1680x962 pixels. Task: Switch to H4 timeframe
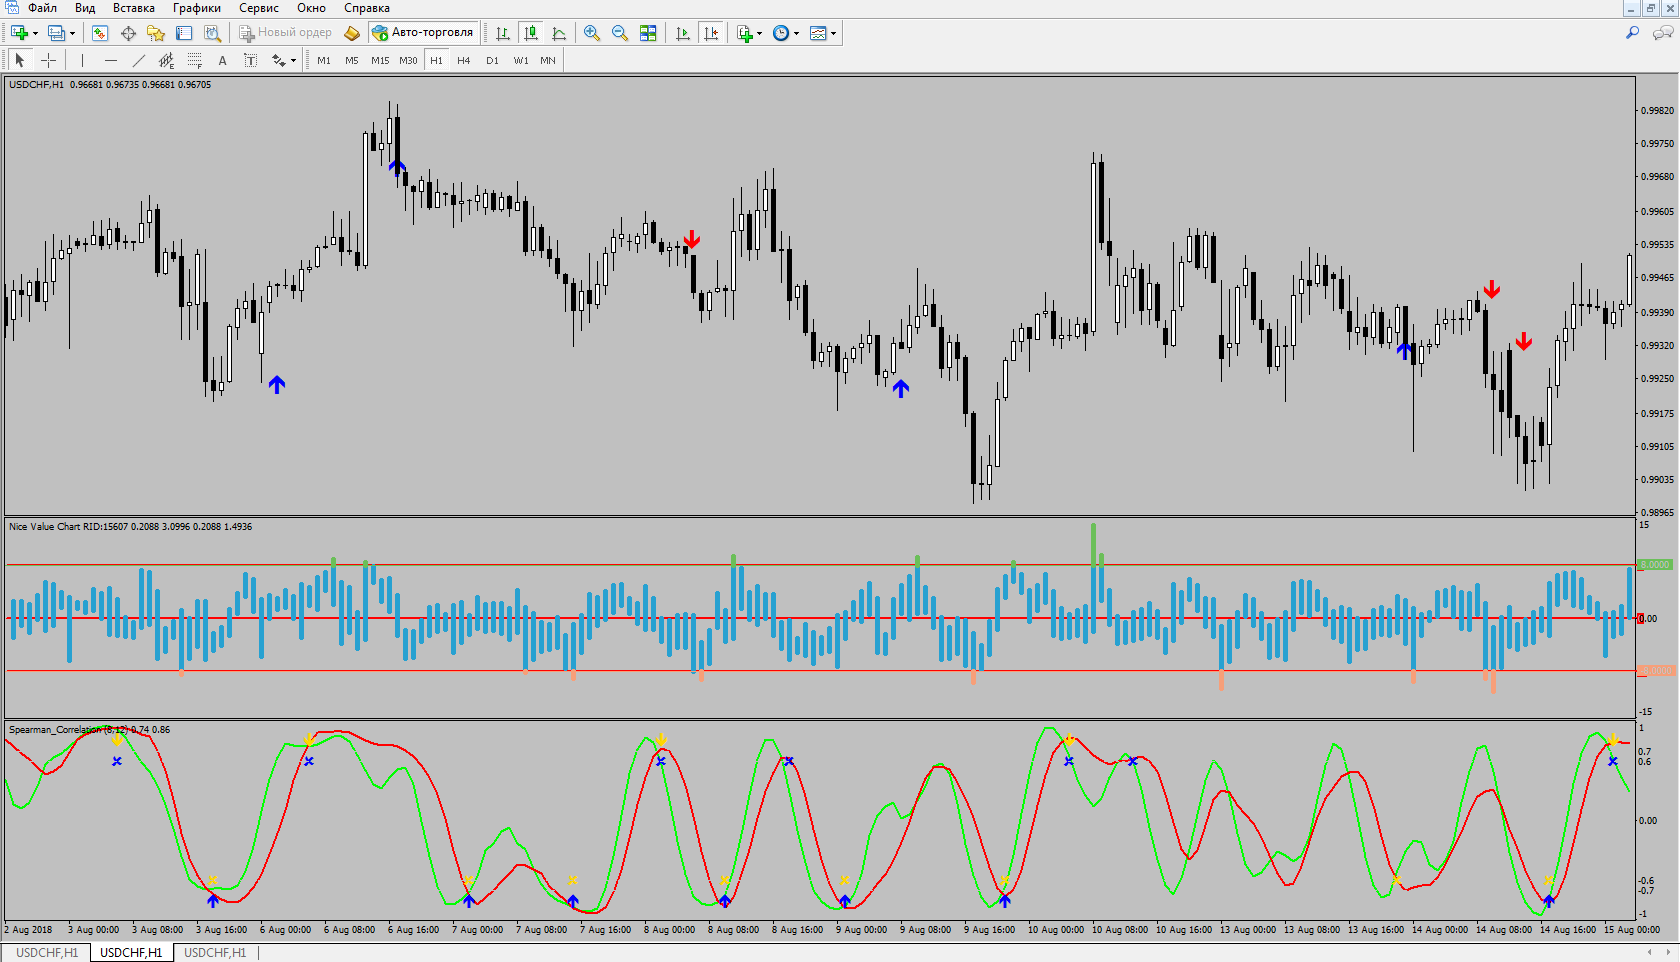click(x=464, y=60)
